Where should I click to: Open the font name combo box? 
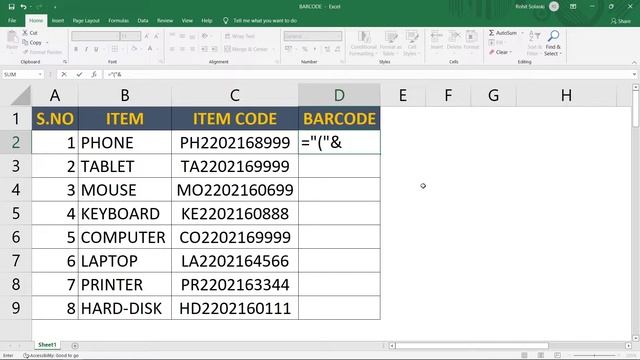pos(96,36)
